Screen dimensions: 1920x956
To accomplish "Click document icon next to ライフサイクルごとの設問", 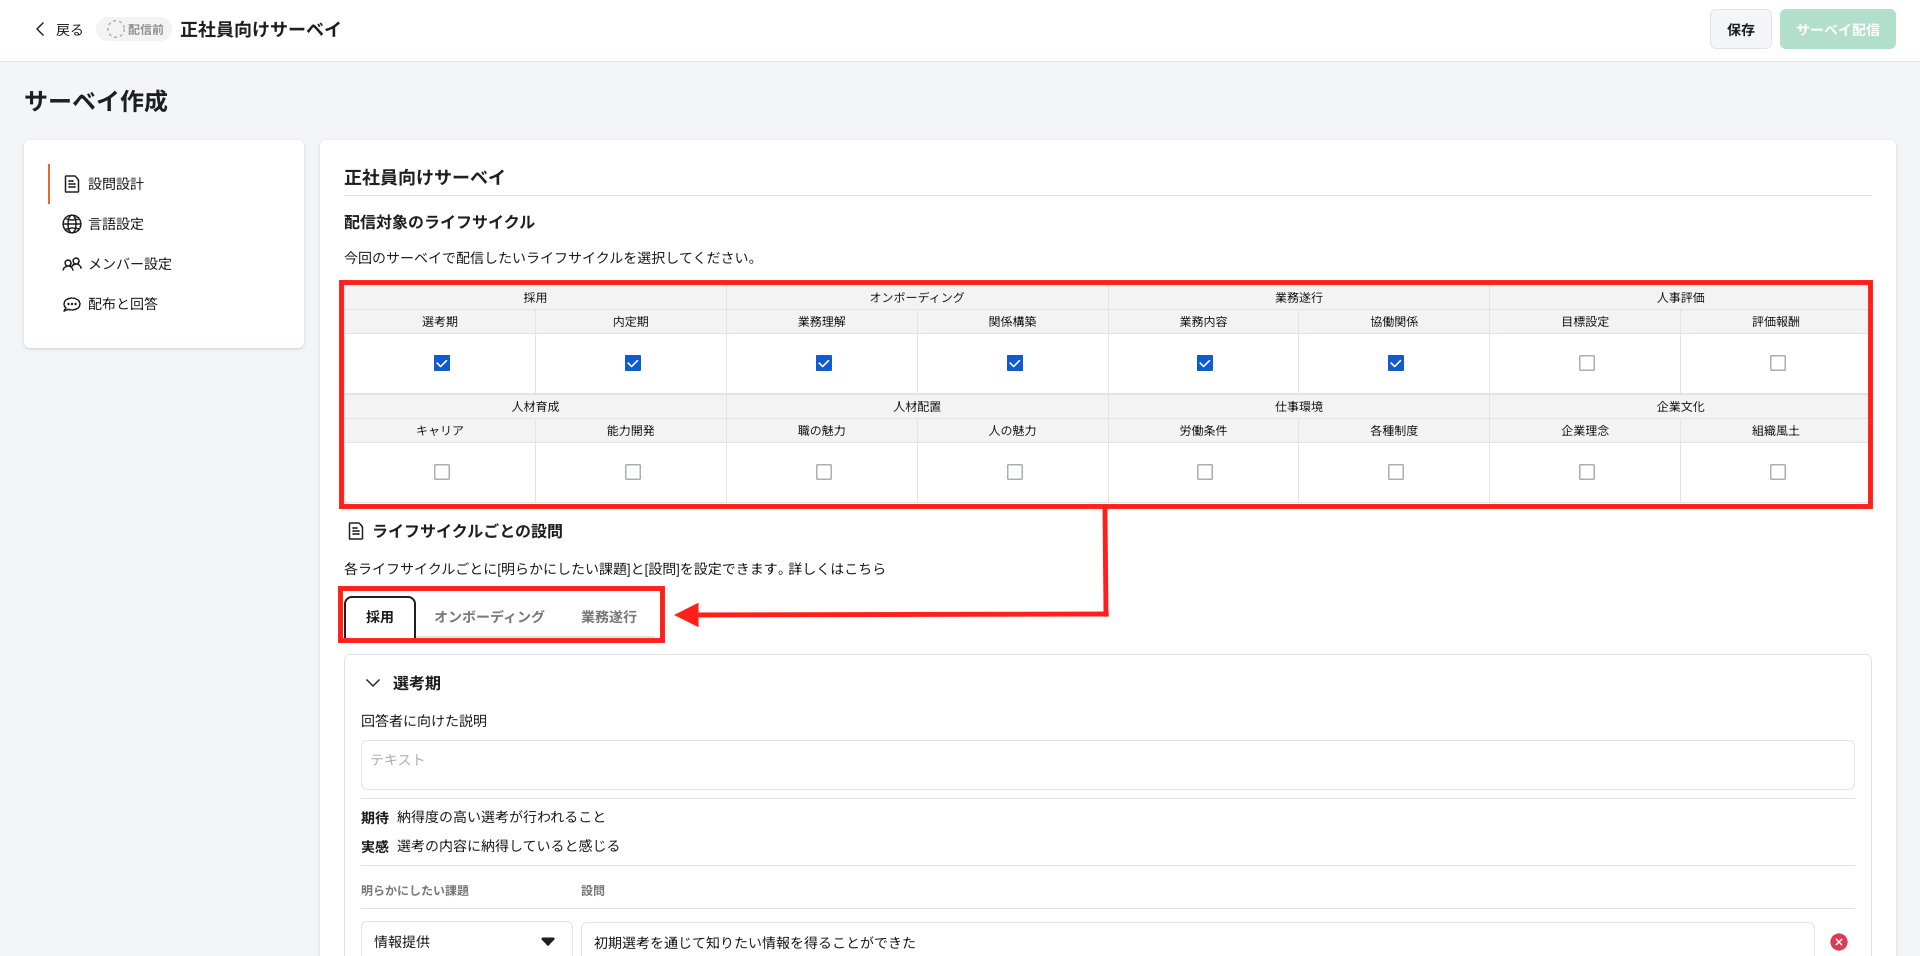I will (355, 531).
